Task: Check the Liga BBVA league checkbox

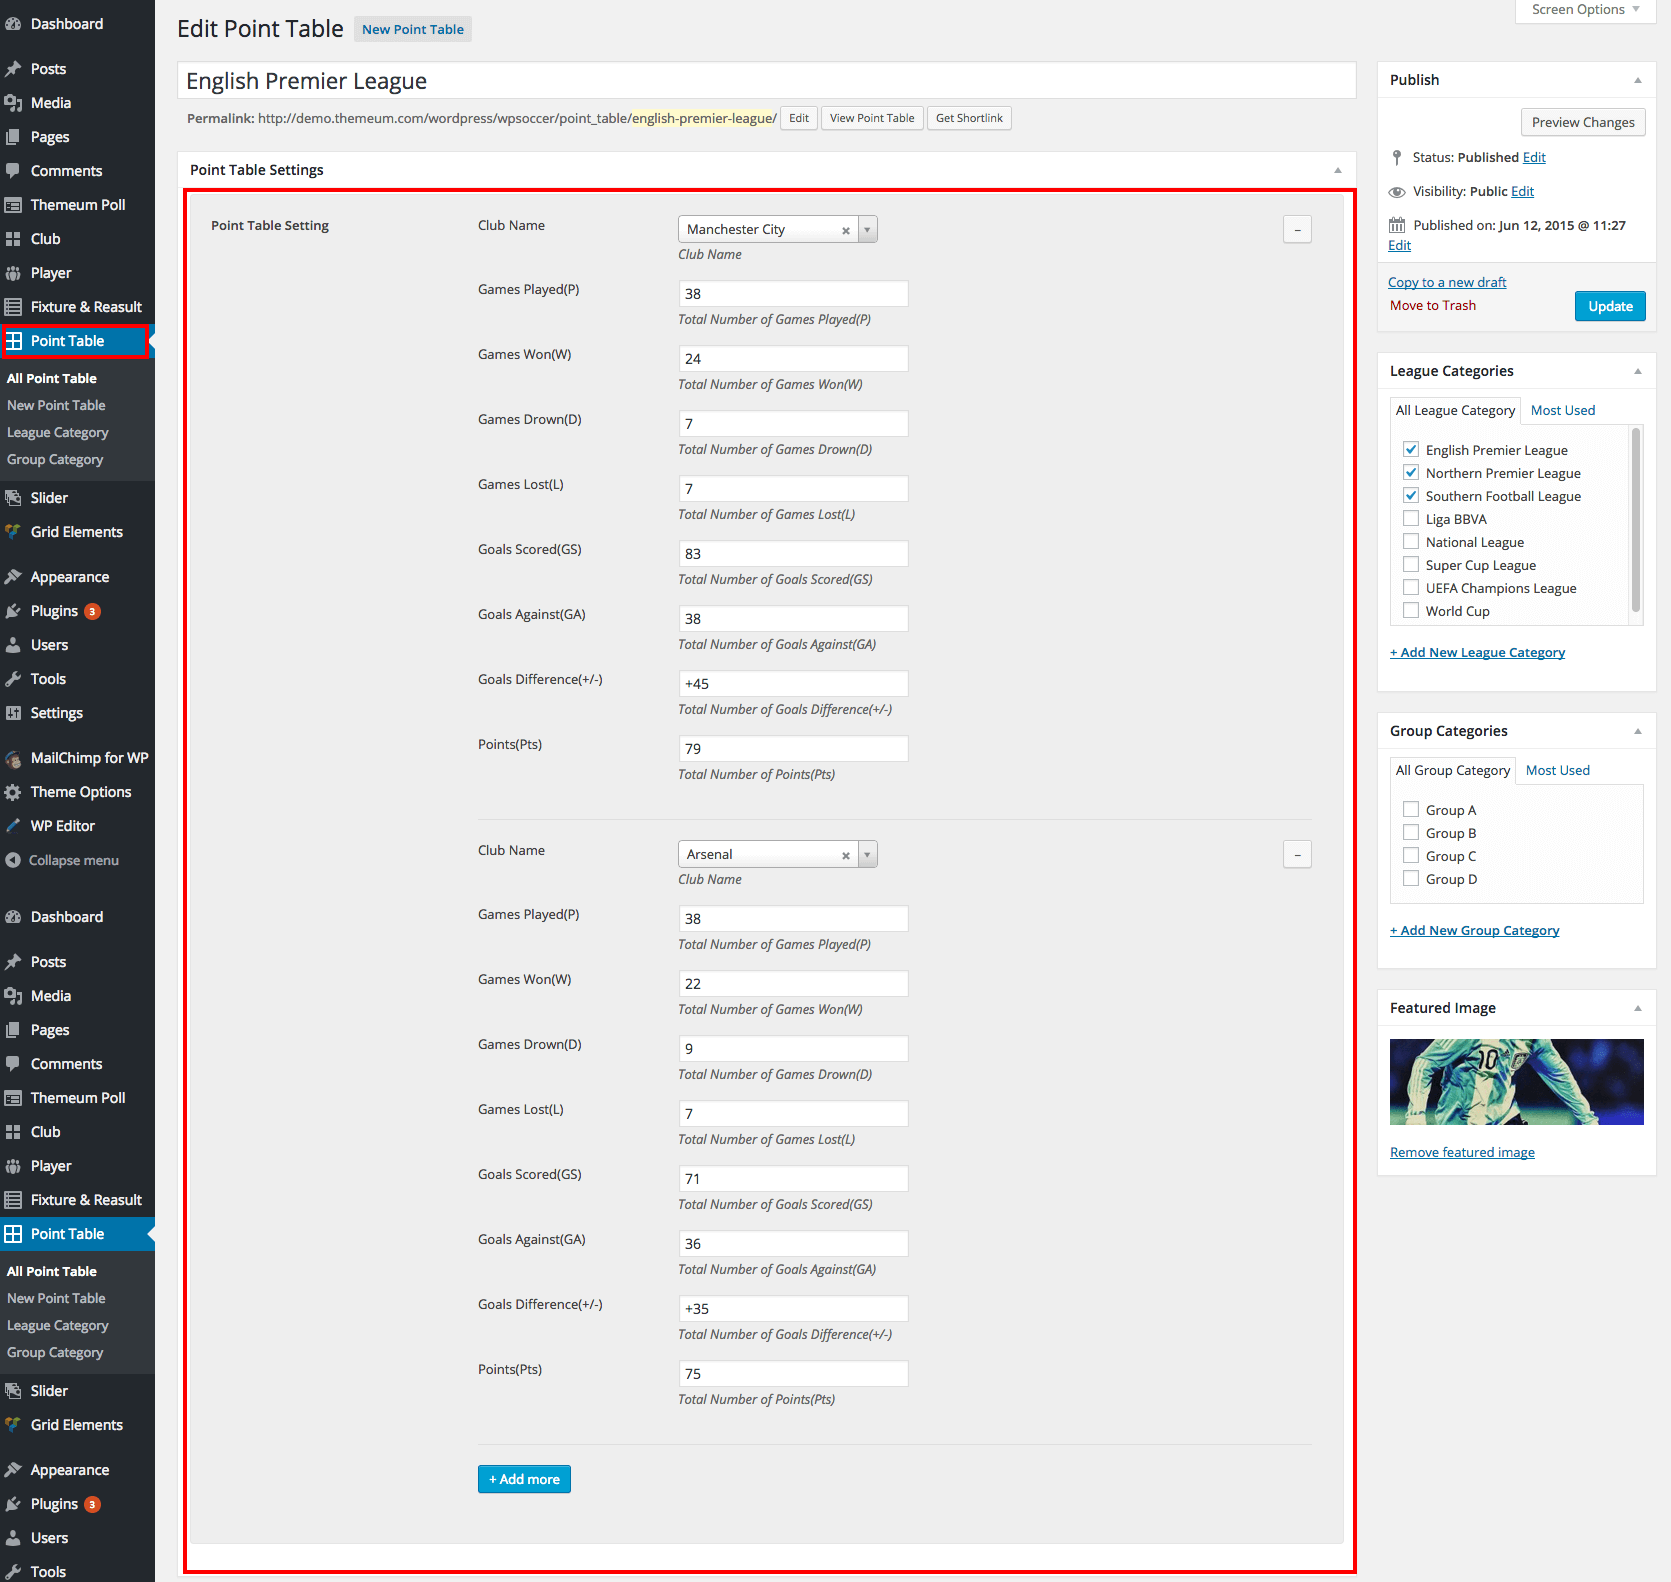Action: 1411,519
